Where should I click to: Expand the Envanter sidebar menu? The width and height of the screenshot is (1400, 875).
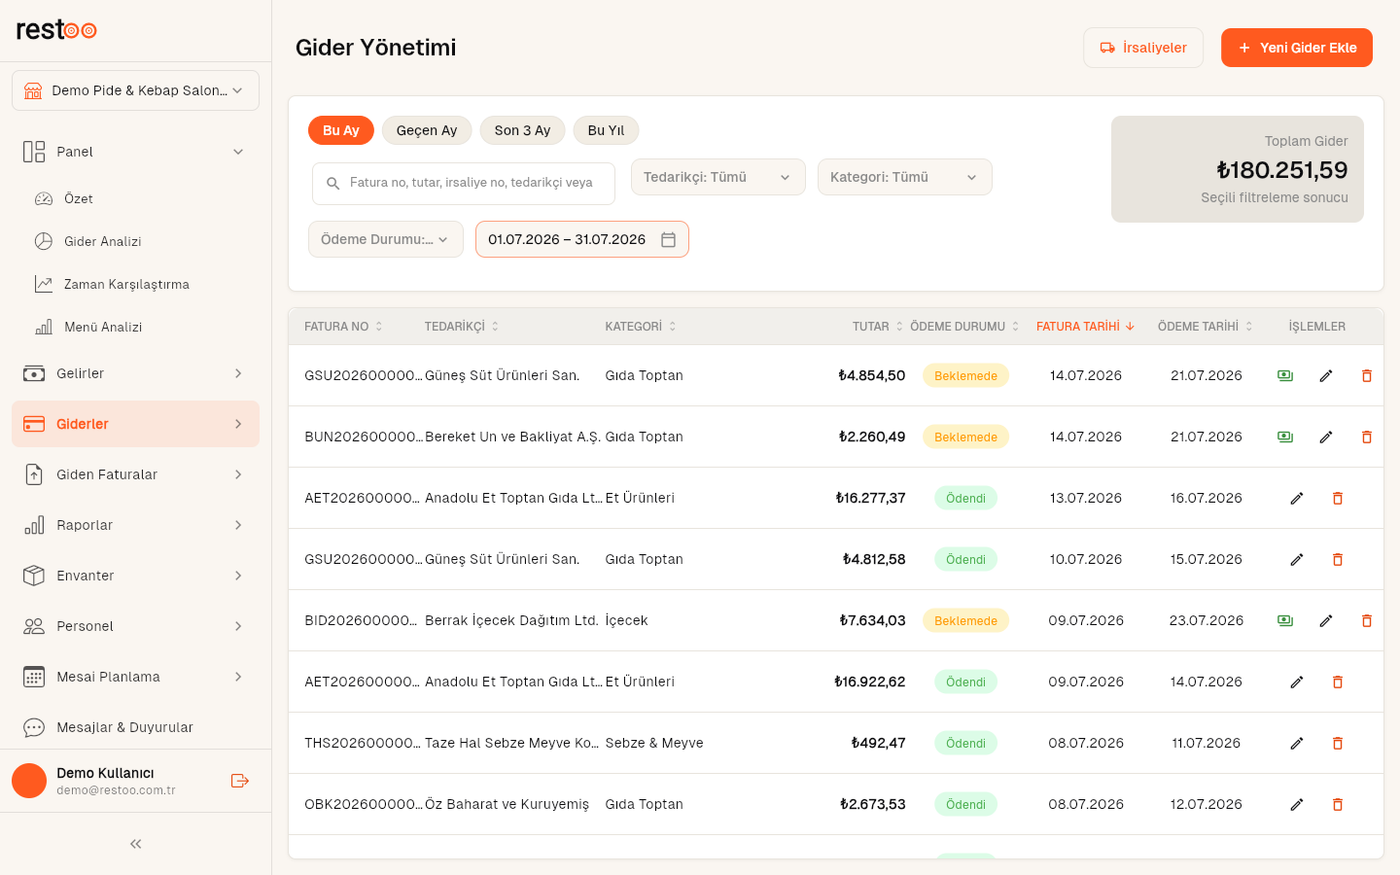pos(136,576)
